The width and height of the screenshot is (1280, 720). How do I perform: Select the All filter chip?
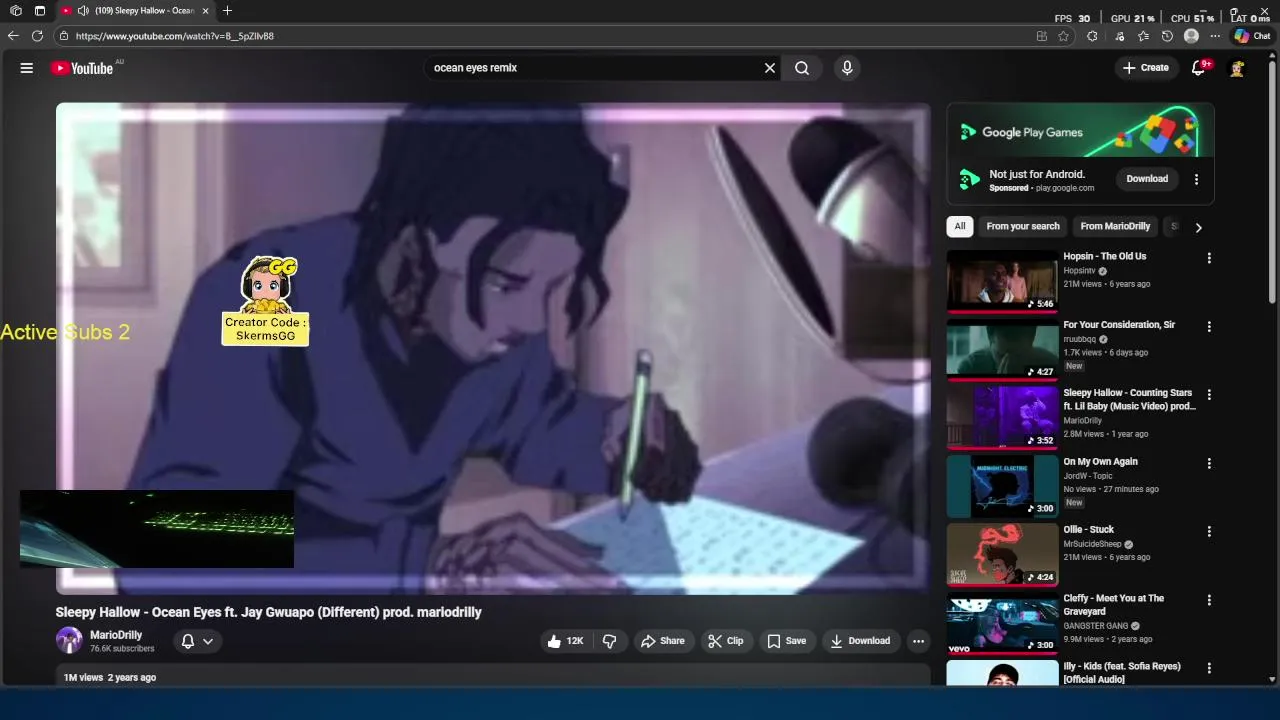[x=960, y=226]
